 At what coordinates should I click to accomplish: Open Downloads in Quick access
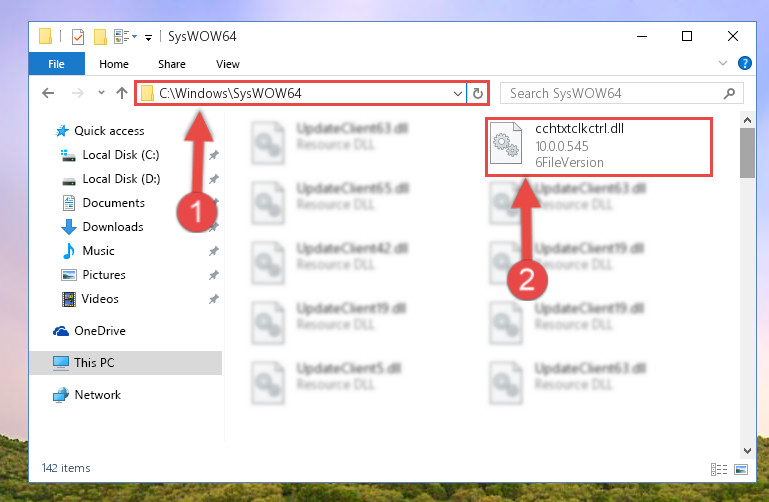pyautogui.click(x=113, y=226)
